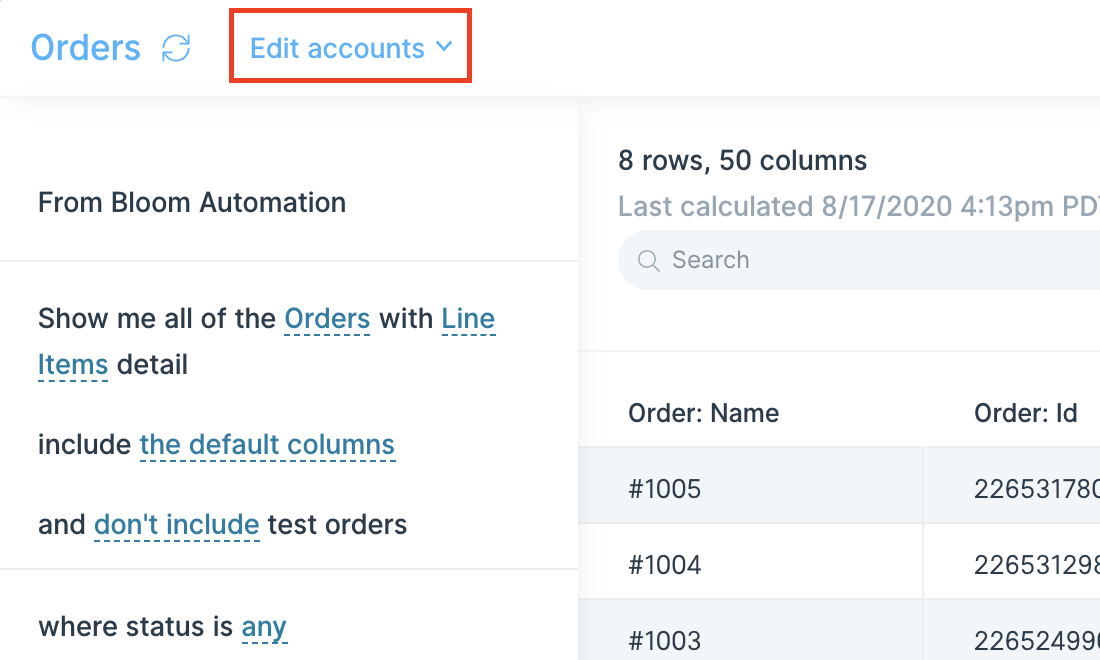This screenshot has height=660, width=1100.
Task: Click 'From Bloom Automation' account text
Action: [x=192, y=203]
